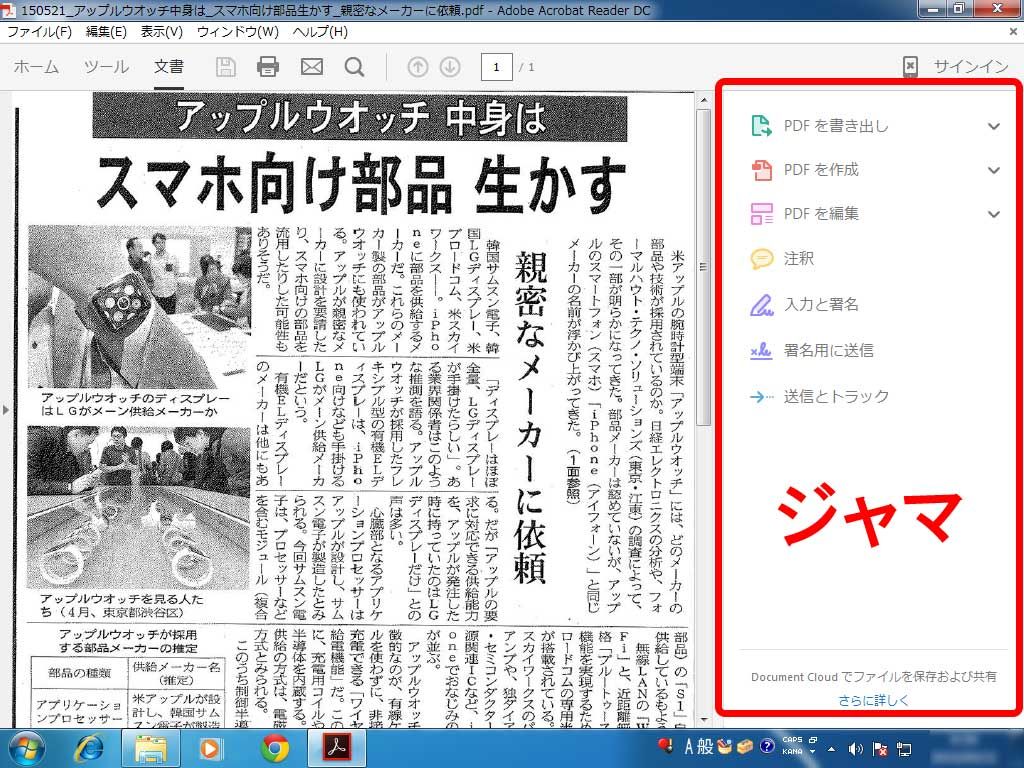Expand the PDF を編集 chevron
This screenshot has width=1024, height=768.
click(994, 214)
